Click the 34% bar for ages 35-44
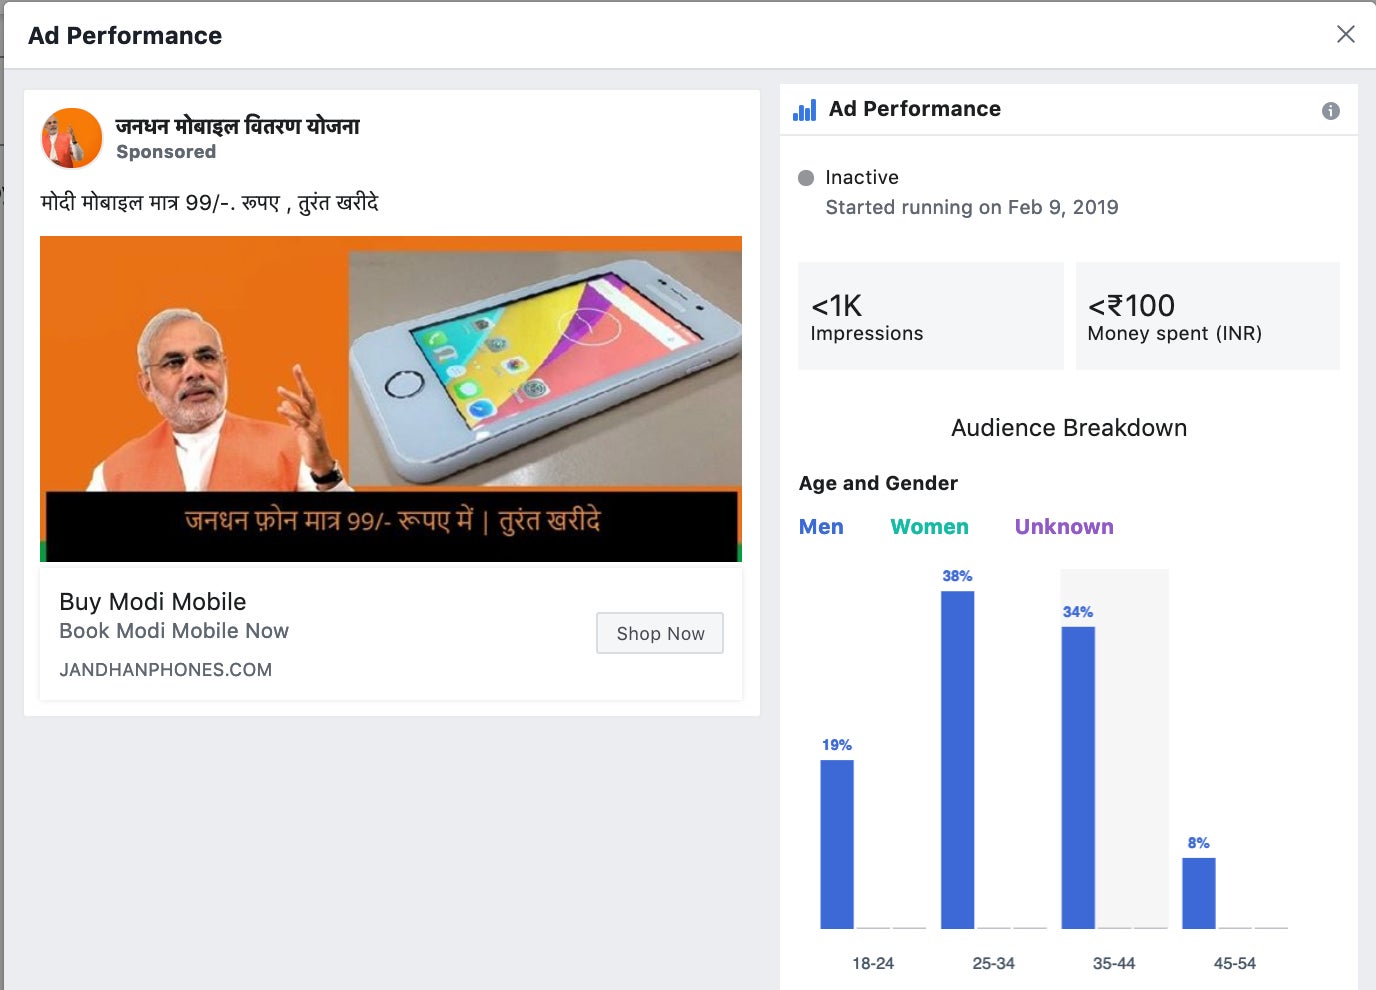This screenshot has height=990, width=1376. [x=1078, y=778]
